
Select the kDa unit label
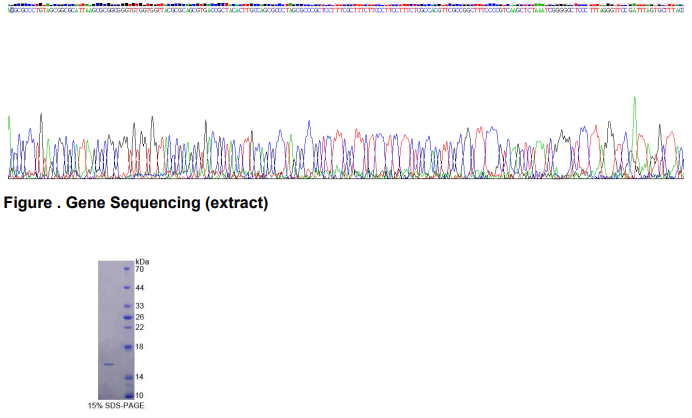pos(141,261)
